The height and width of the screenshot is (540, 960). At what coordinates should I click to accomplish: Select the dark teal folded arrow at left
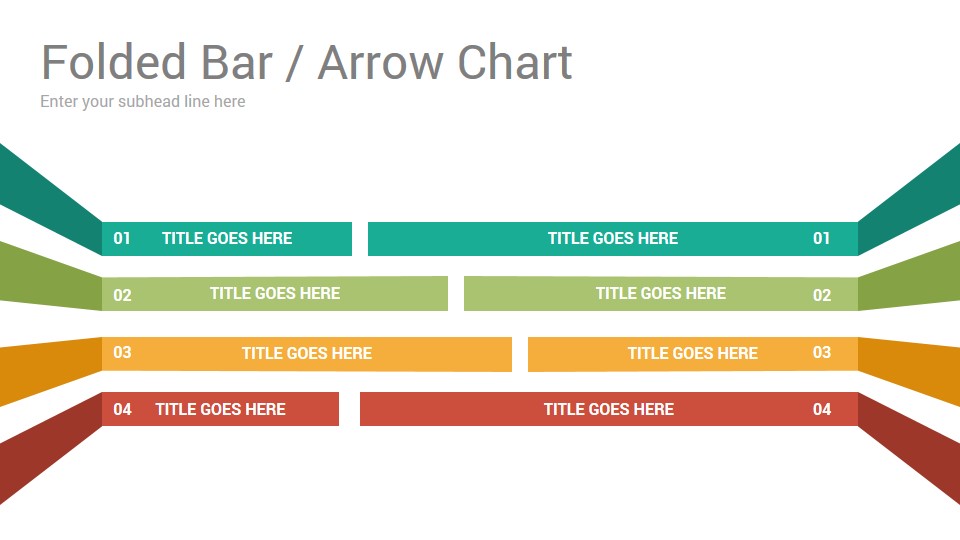coord(51,199)
